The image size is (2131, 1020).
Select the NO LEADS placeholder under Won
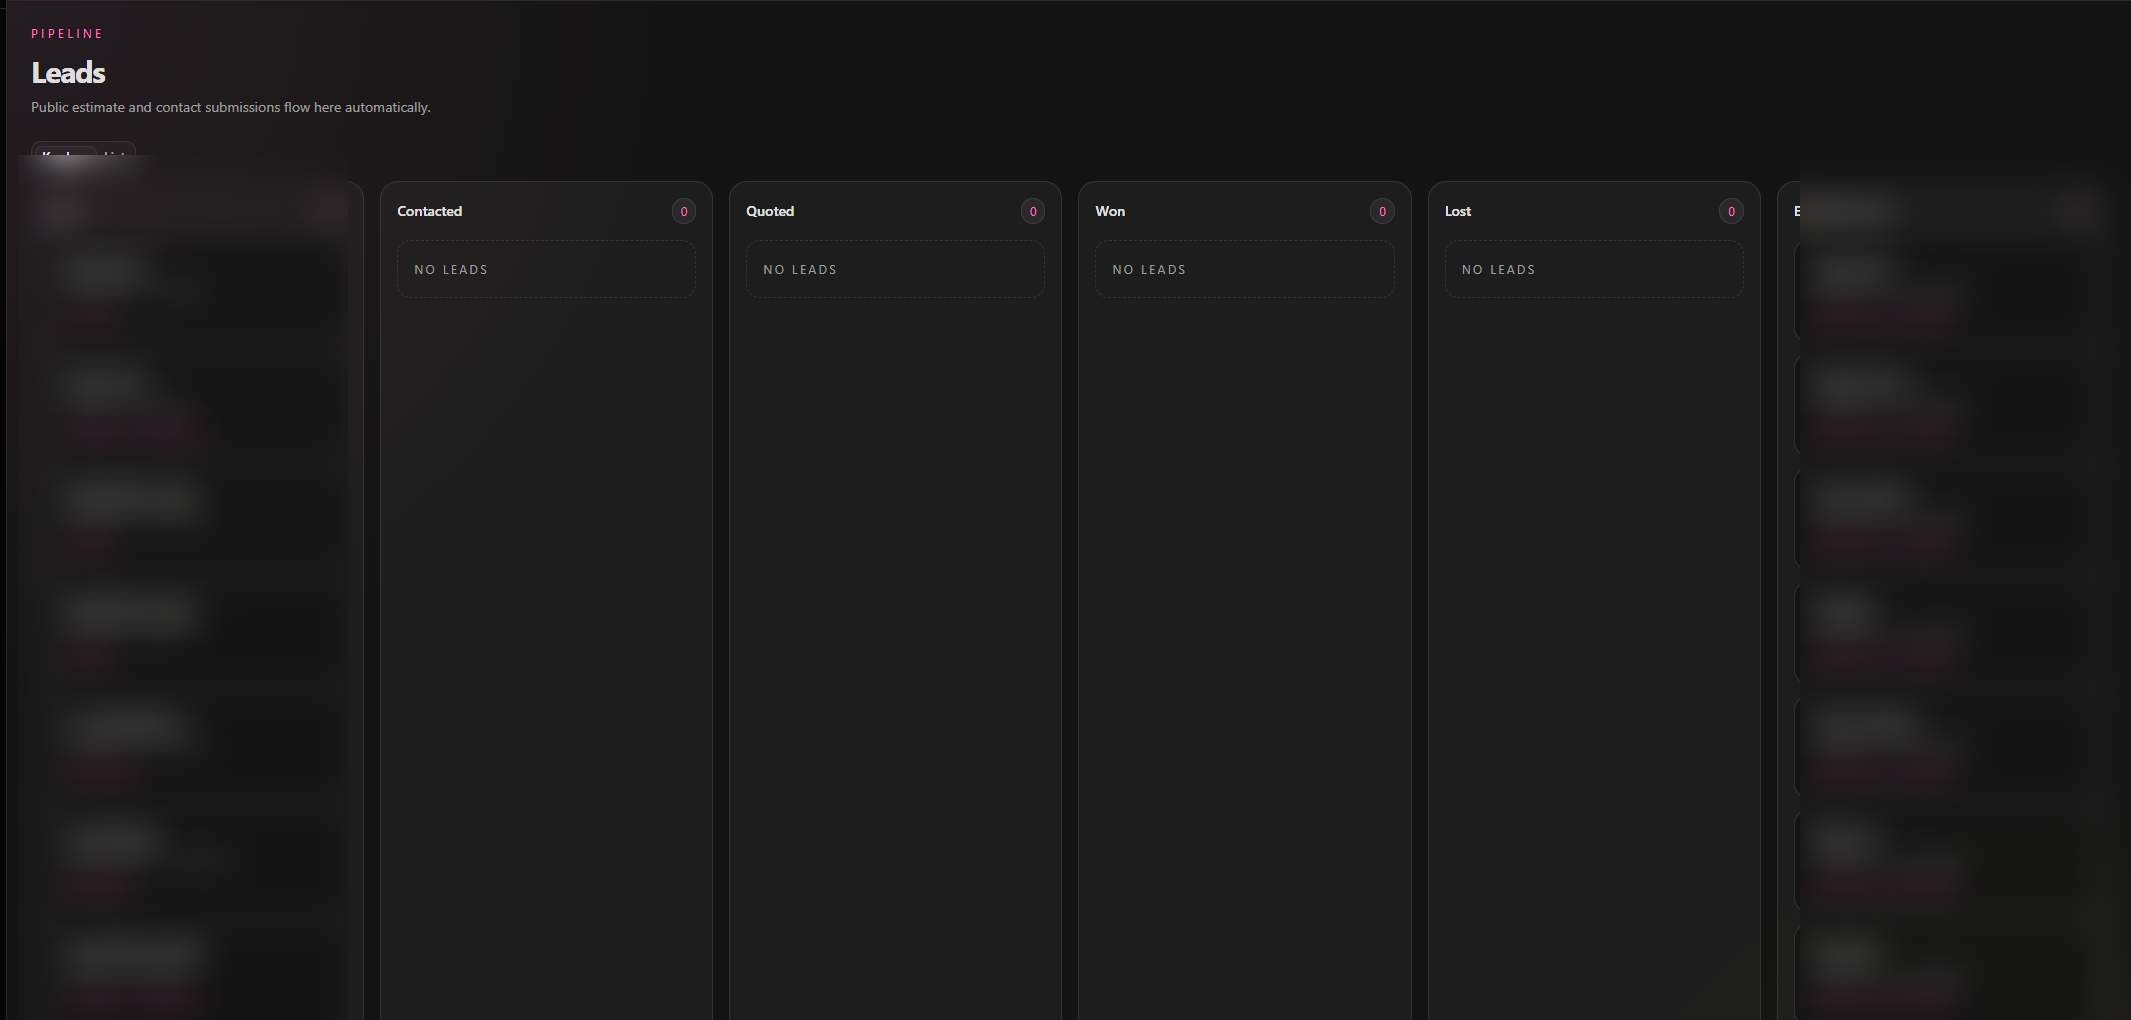click(1244, 269)
